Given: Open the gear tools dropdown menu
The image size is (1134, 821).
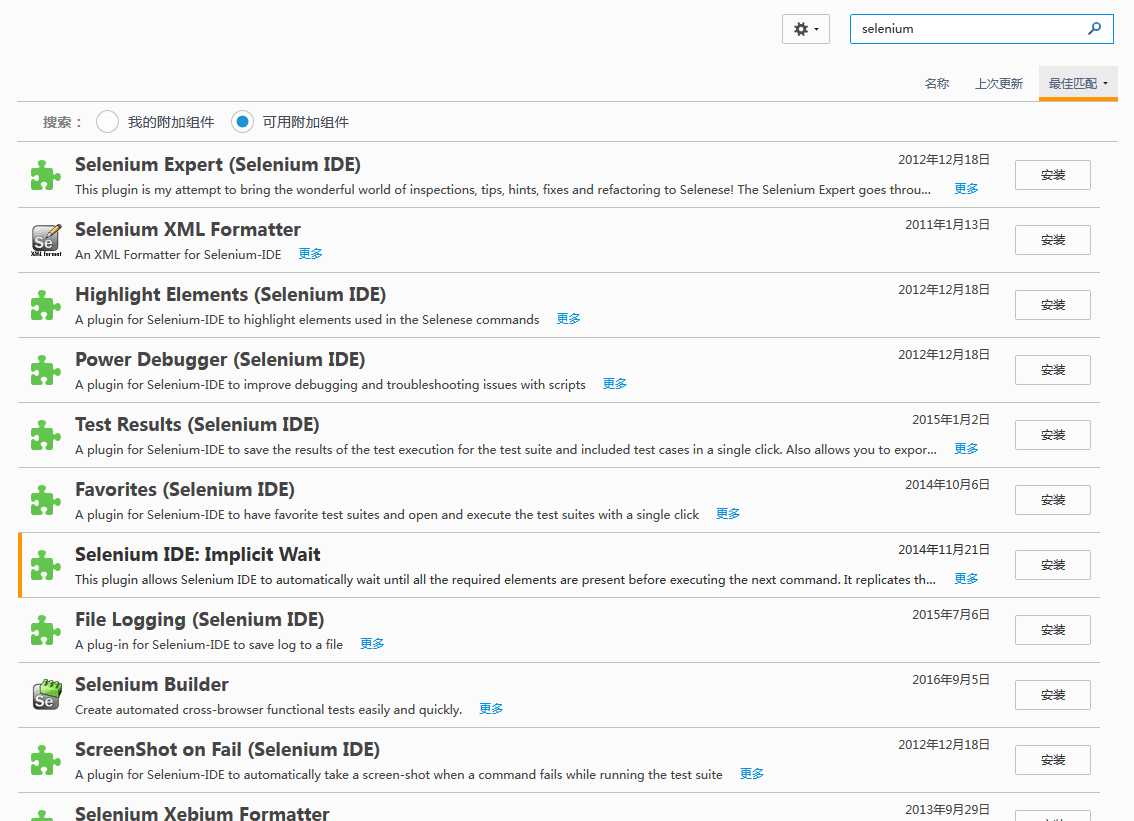Looking at the screenshot, I should coord(806,29).
